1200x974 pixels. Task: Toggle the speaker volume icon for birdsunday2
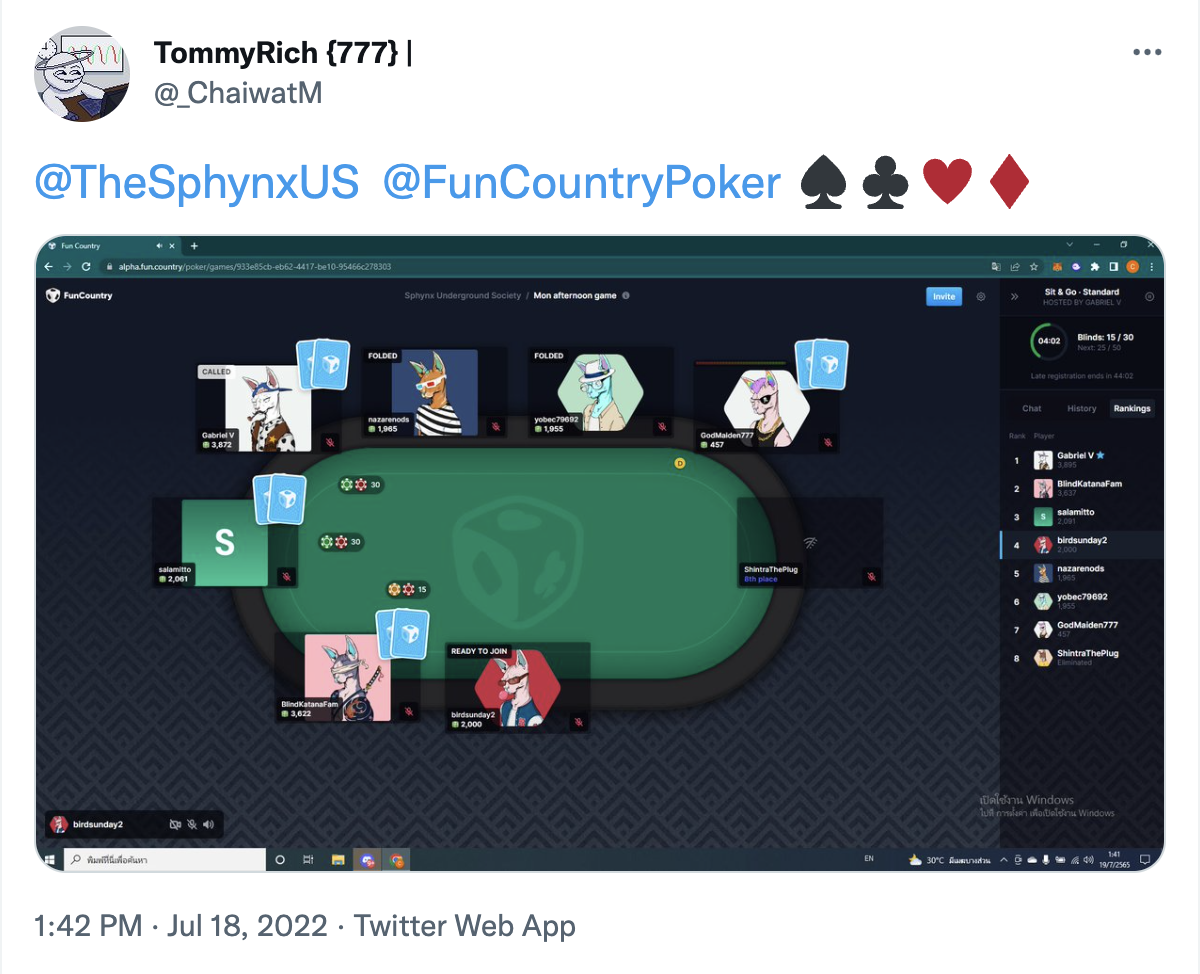click(x=208, y=825)
